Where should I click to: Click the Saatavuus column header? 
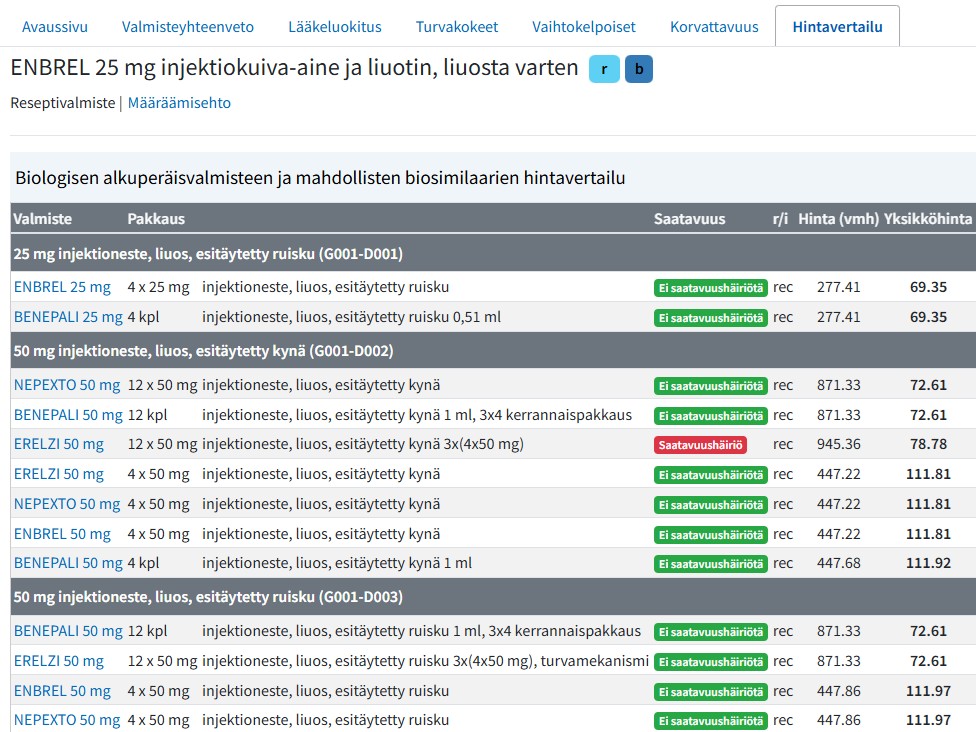(x=689, y=219)
